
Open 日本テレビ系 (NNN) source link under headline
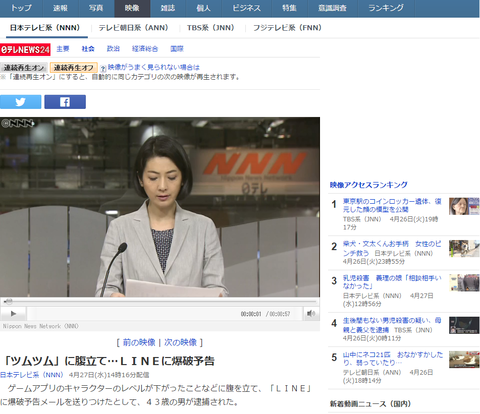pyautogui.click(x=32, y=375)
